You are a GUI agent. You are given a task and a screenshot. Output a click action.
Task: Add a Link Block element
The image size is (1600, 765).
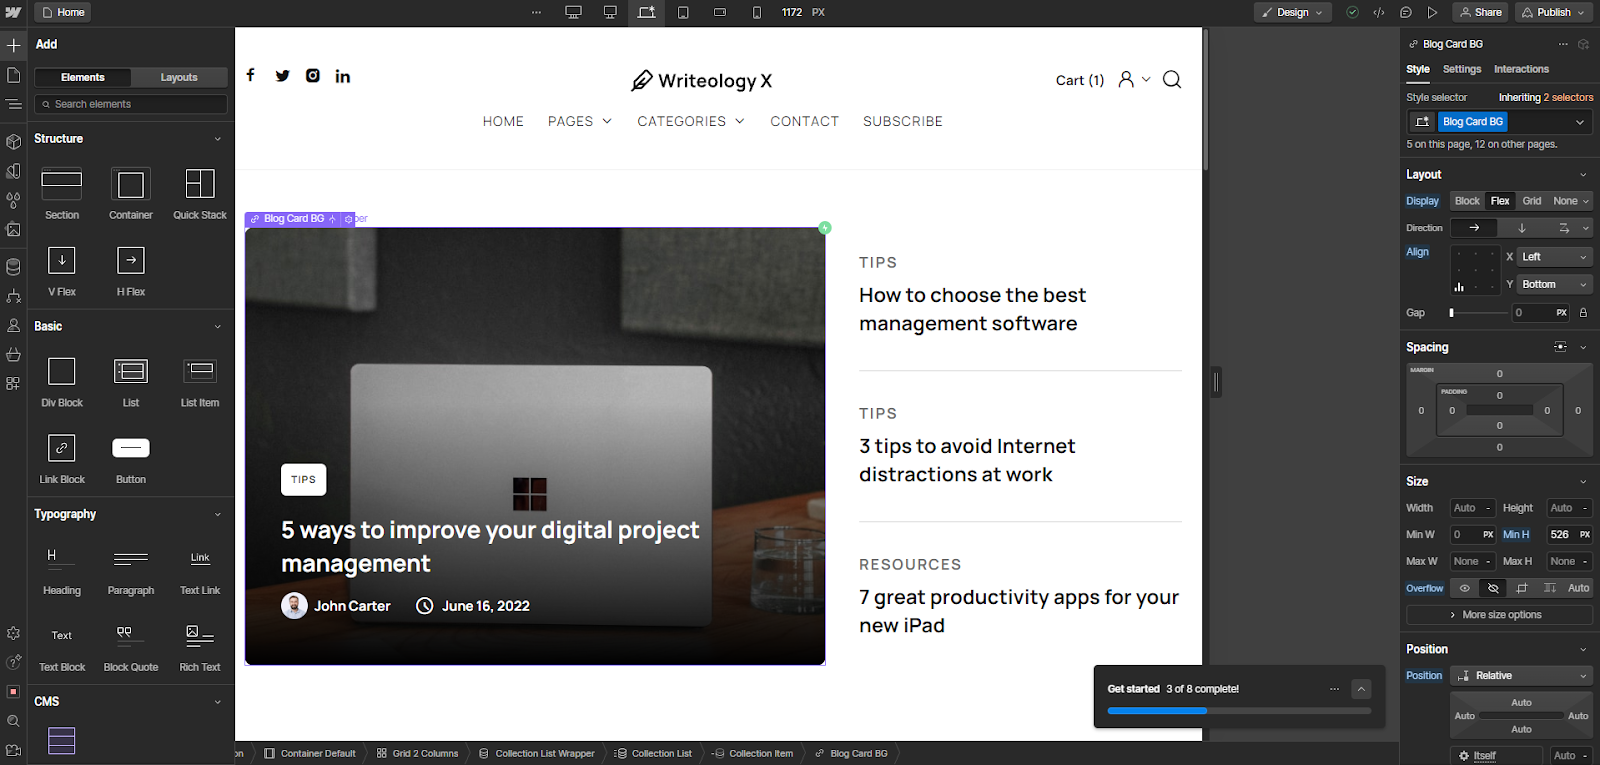pyautogui.click(x=62, y=458)
